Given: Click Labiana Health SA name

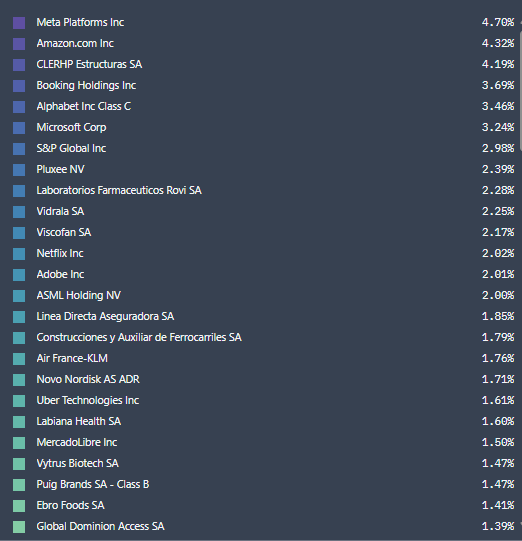Looking at the screenshot, I should pyautogui.click(x=79, y=422).
